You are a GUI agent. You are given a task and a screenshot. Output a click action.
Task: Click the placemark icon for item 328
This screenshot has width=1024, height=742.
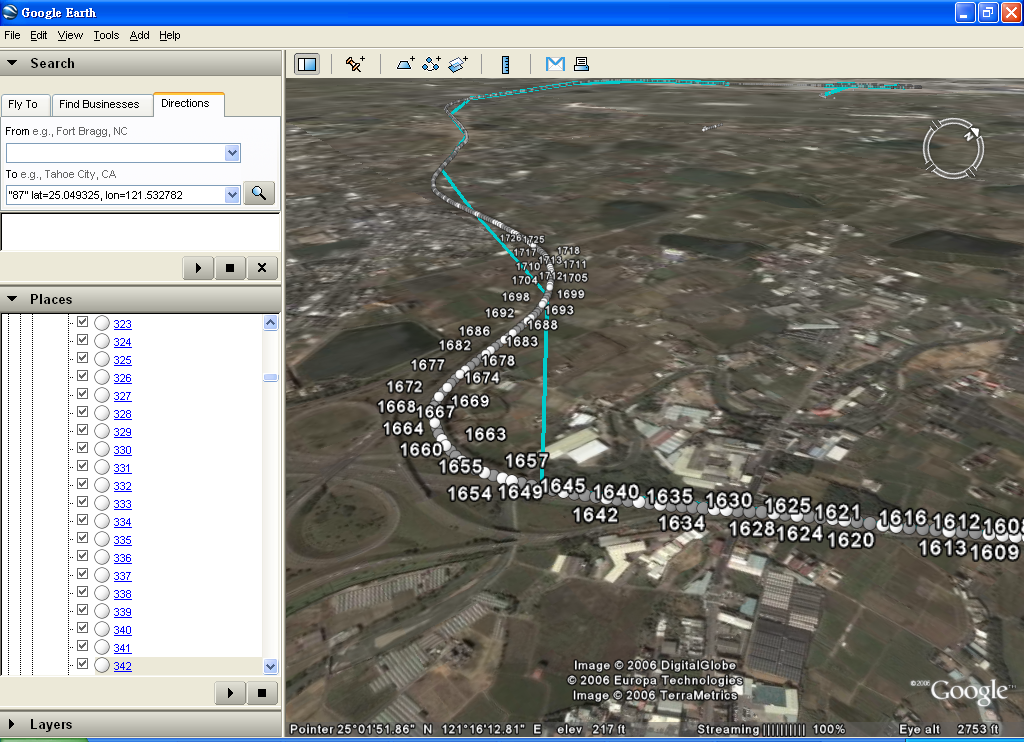coord(102,413)
